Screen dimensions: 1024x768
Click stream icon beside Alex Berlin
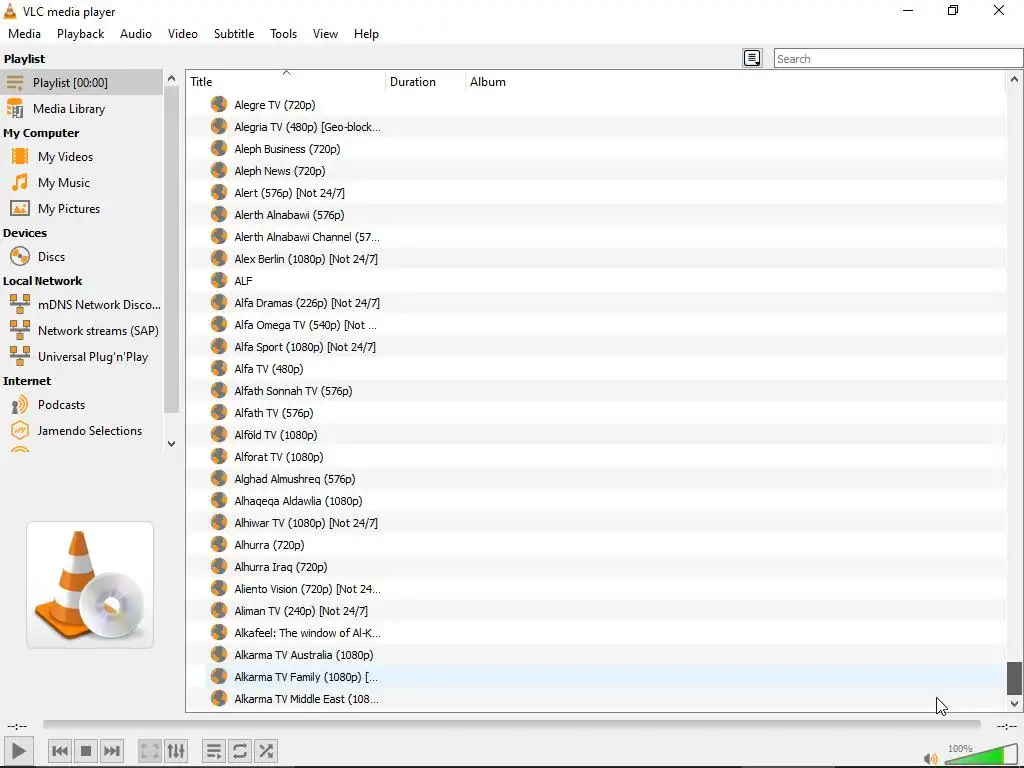click(219, 259)
